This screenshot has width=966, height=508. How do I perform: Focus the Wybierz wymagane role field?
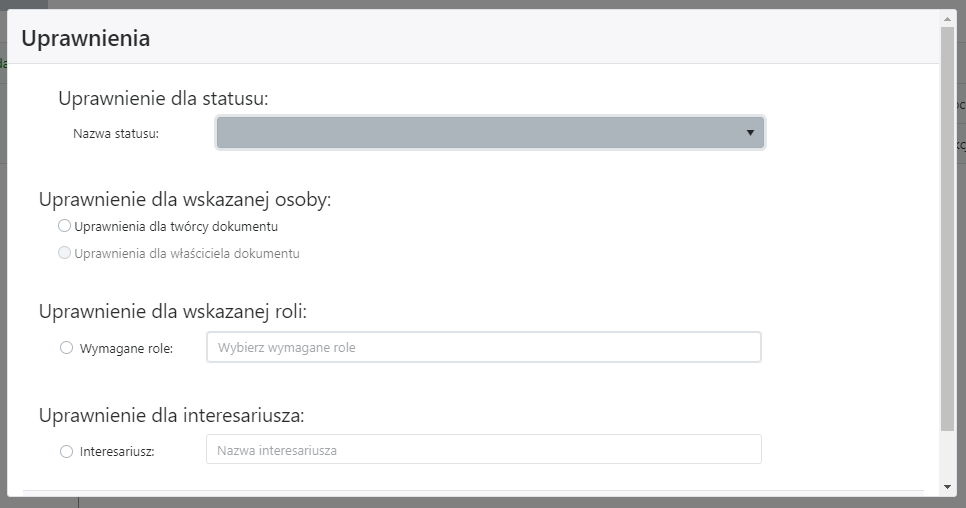(x=484, y=347)
